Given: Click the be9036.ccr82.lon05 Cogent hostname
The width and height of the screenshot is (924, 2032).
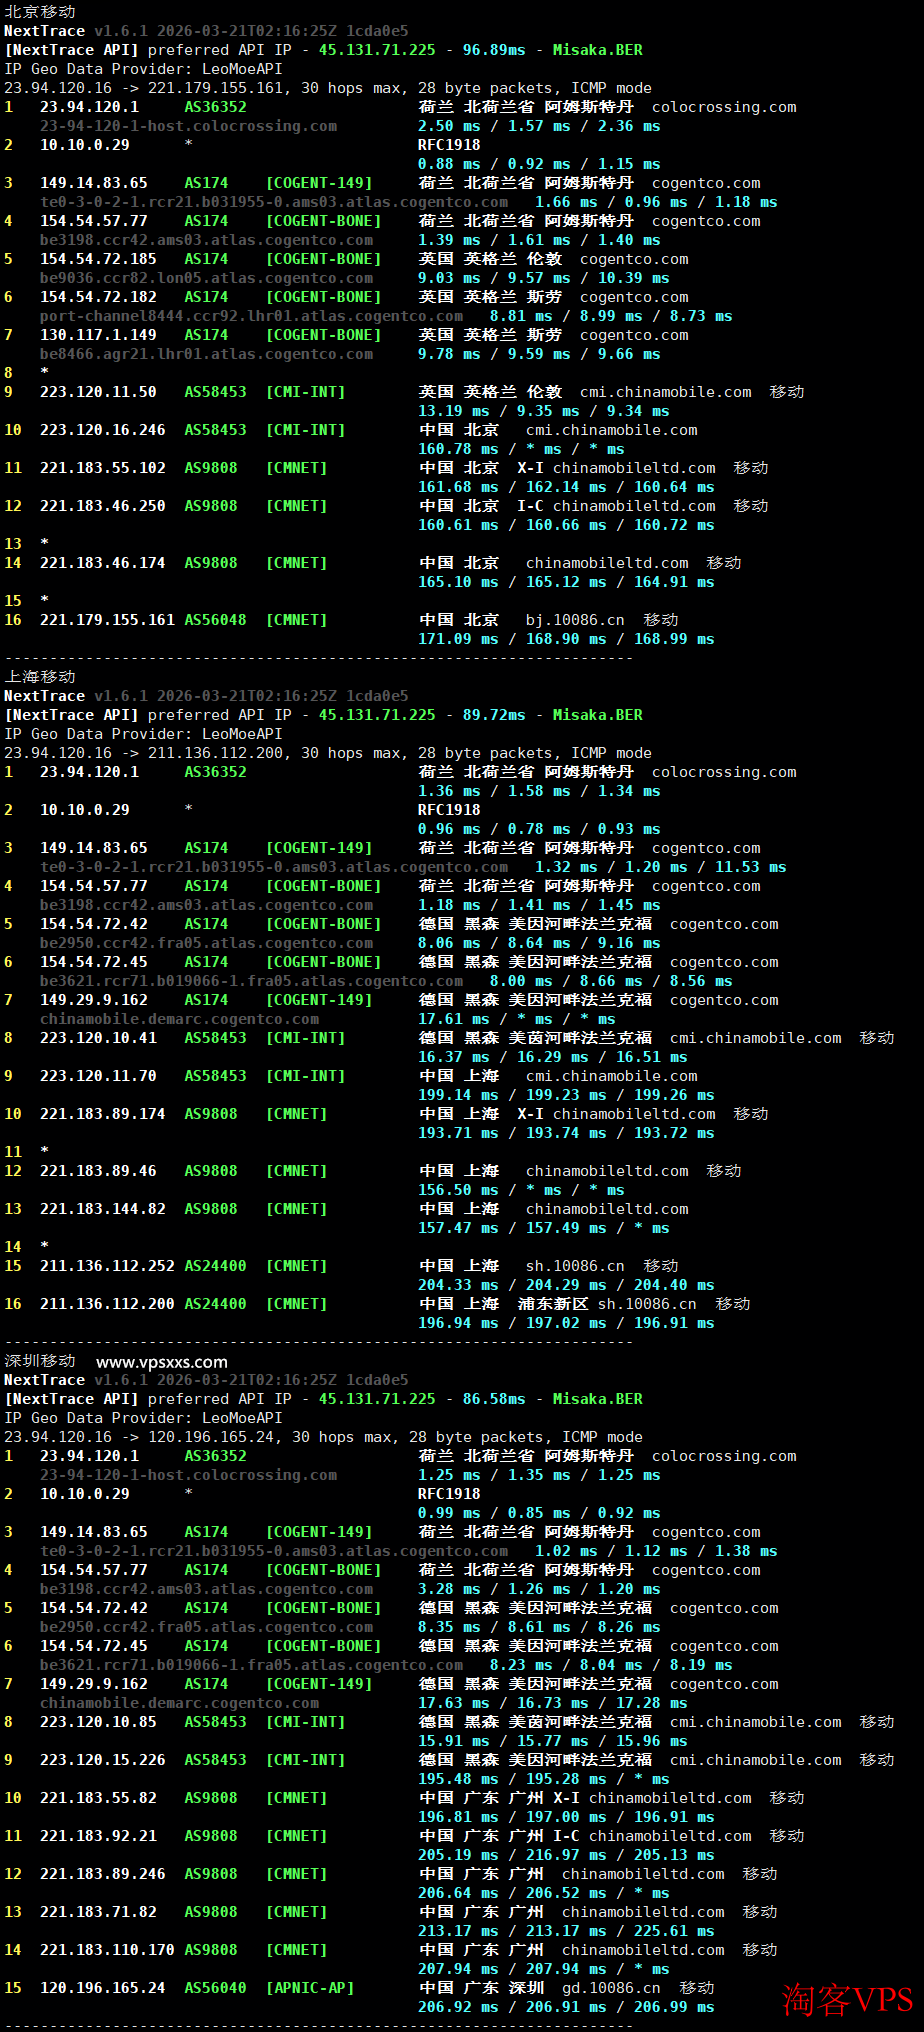Looking at the screenshot, I should (x=206, y=278).
